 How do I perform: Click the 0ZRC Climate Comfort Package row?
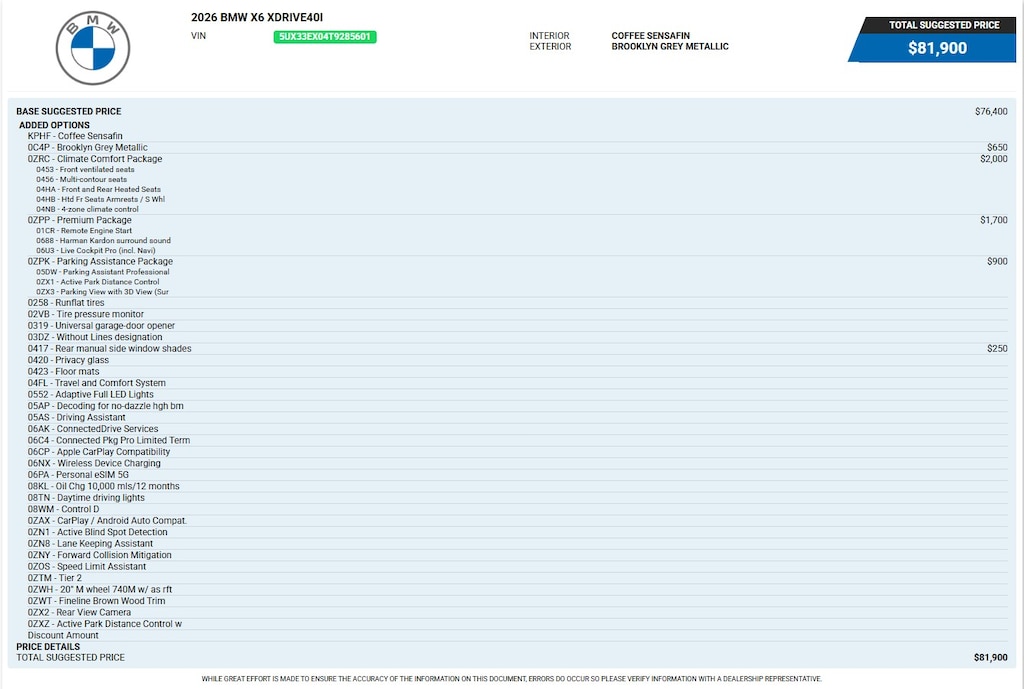tap(517, 159)
